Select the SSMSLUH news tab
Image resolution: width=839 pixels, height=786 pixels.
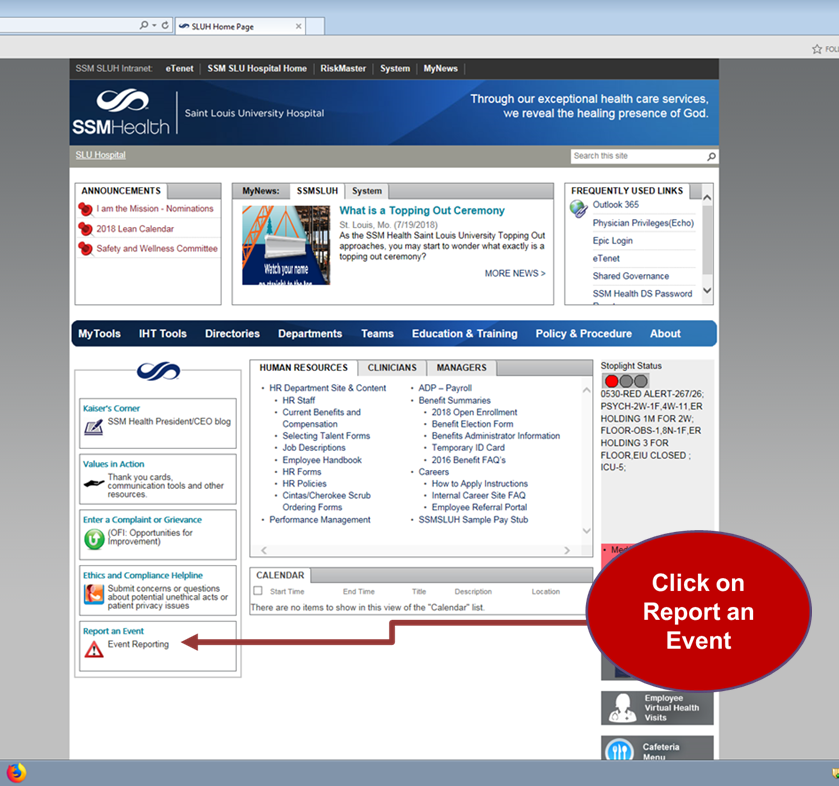[317, 191]
